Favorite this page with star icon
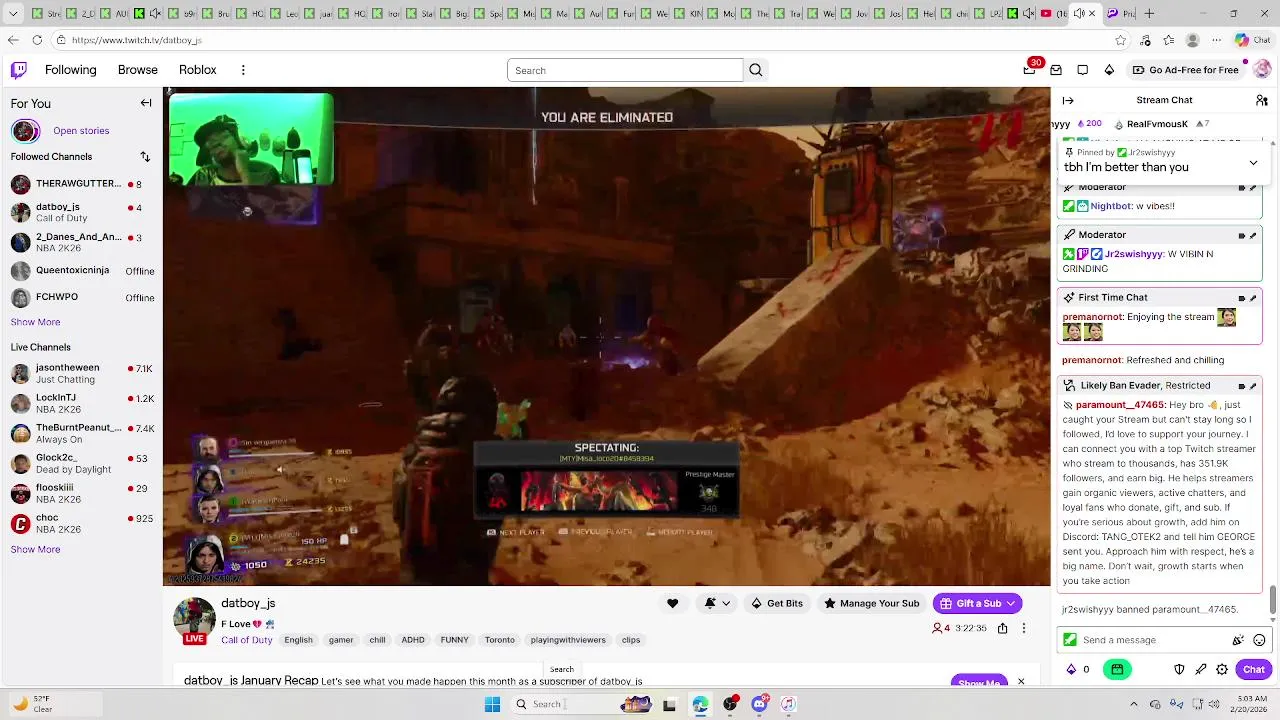Screen dimensions: 1280x720 (x=1121, y=40)
